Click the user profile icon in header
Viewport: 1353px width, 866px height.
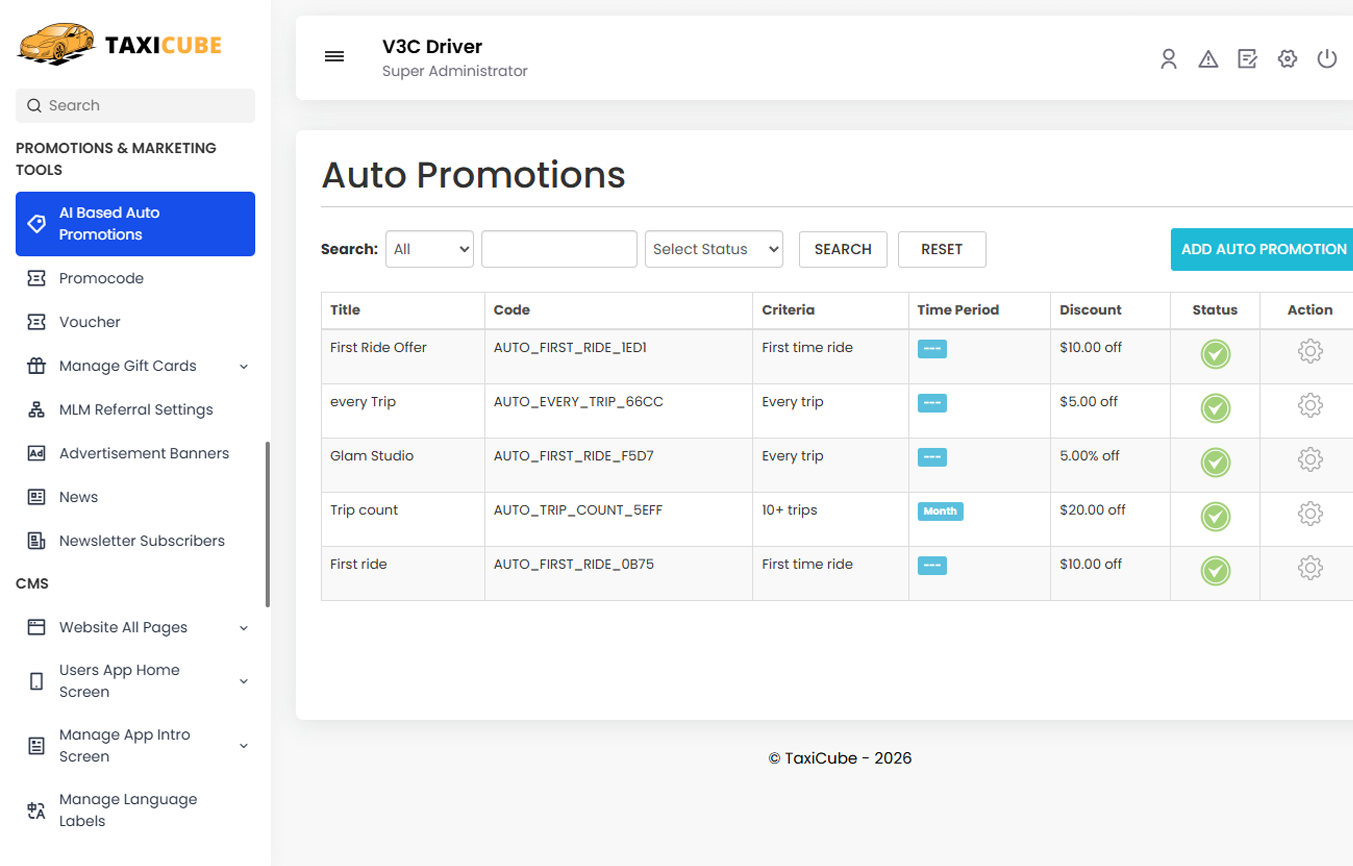pos(1168,59)
